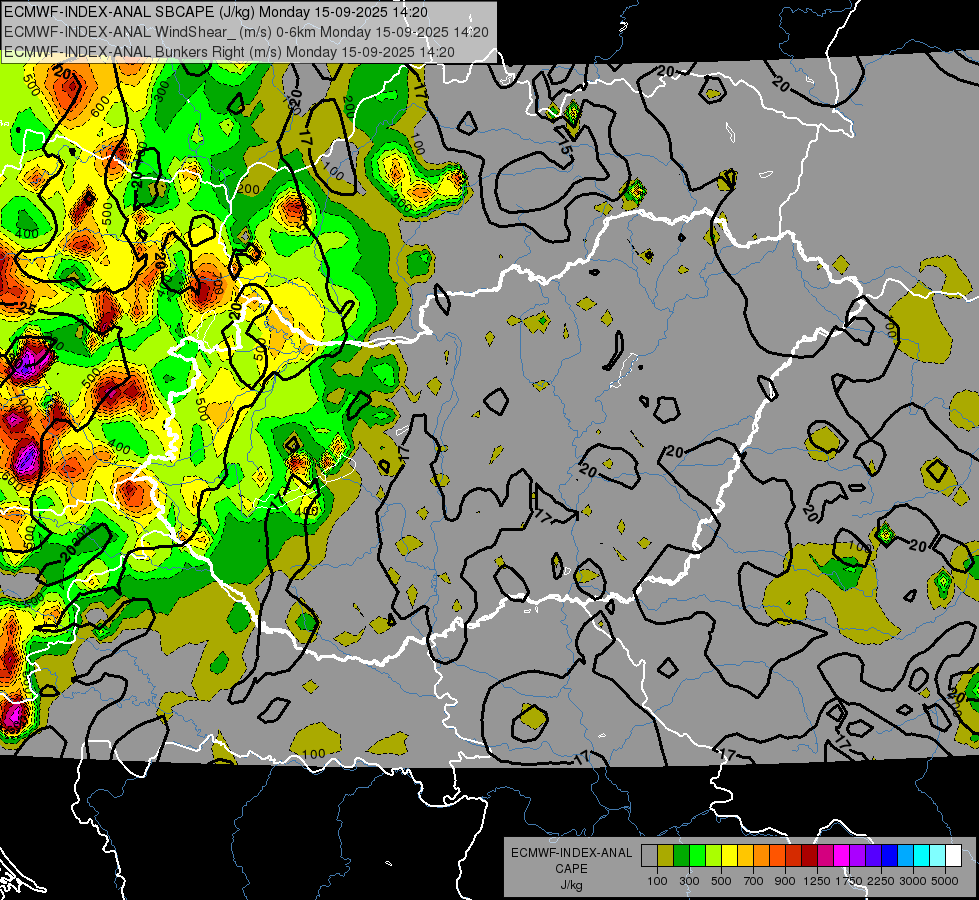Click the J/kg unit label in legend
This screenshot has height=900, width=979.
pos(571,885)
